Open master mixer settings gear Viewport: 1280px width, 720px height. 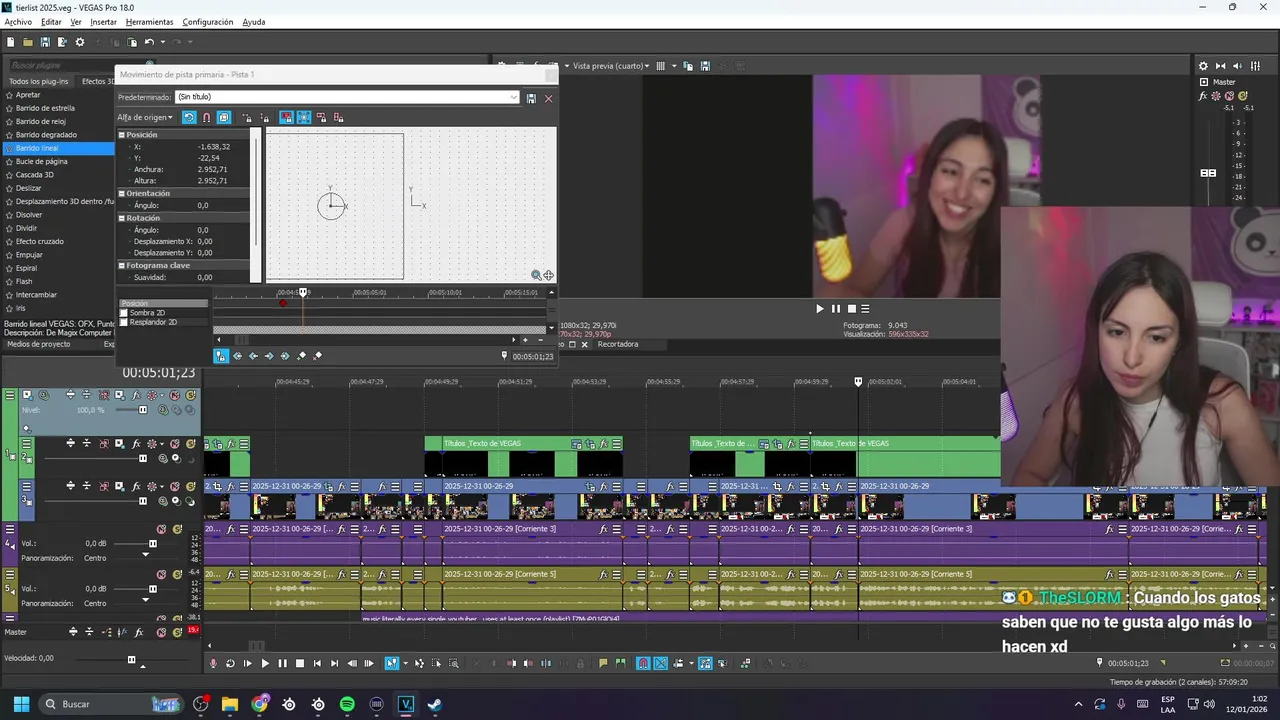point(1203,66)
